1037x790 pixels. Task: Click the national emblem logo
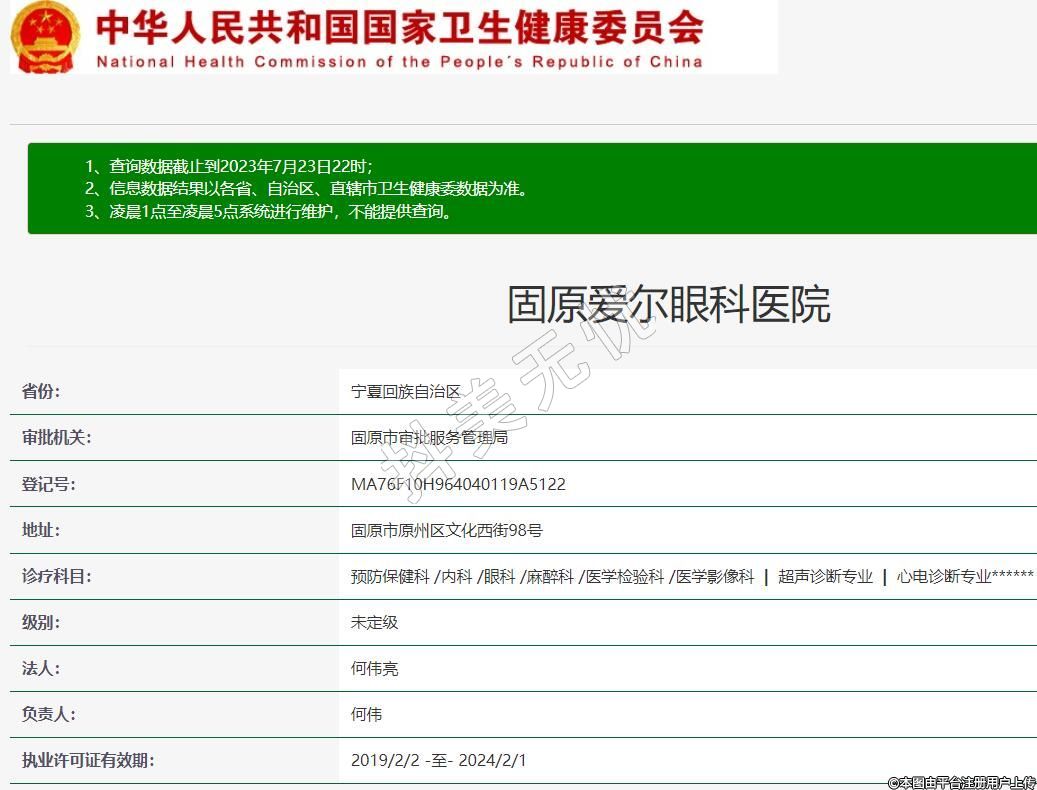pyautogui.click(x=45, y=37)
